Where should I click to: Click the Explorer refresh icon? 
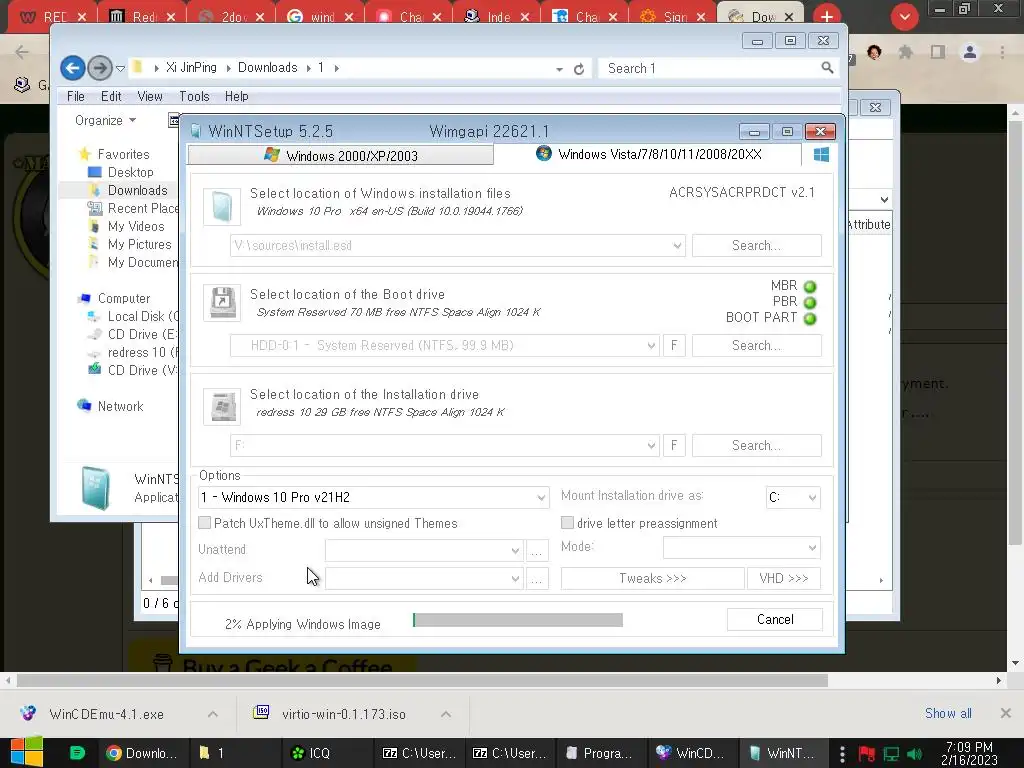tap(579, 69)
